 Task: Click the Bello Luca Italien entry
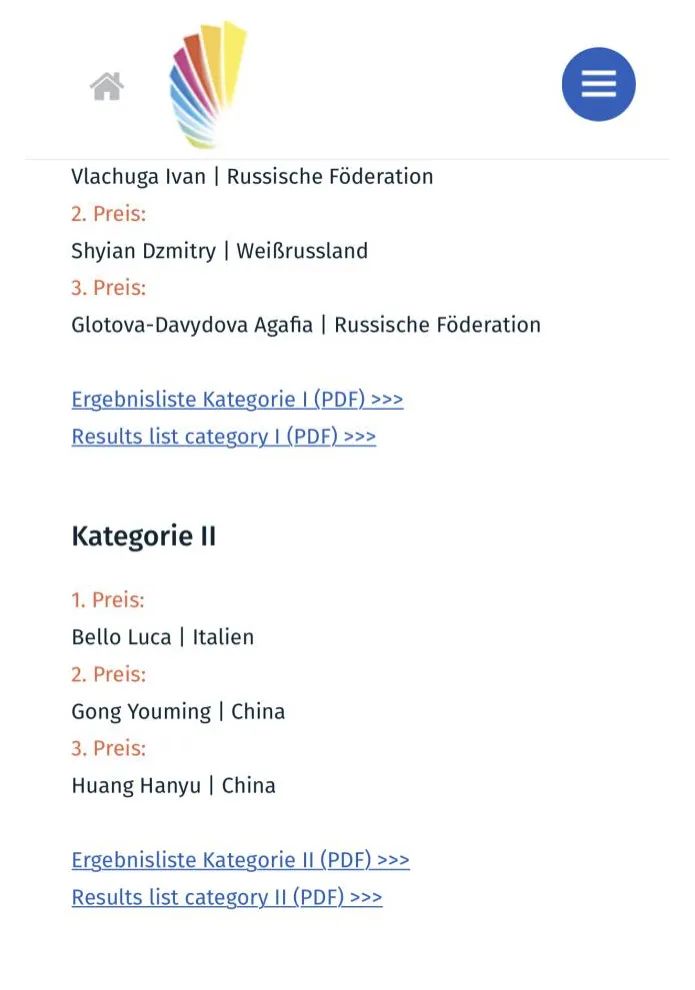tap(162, 636)
